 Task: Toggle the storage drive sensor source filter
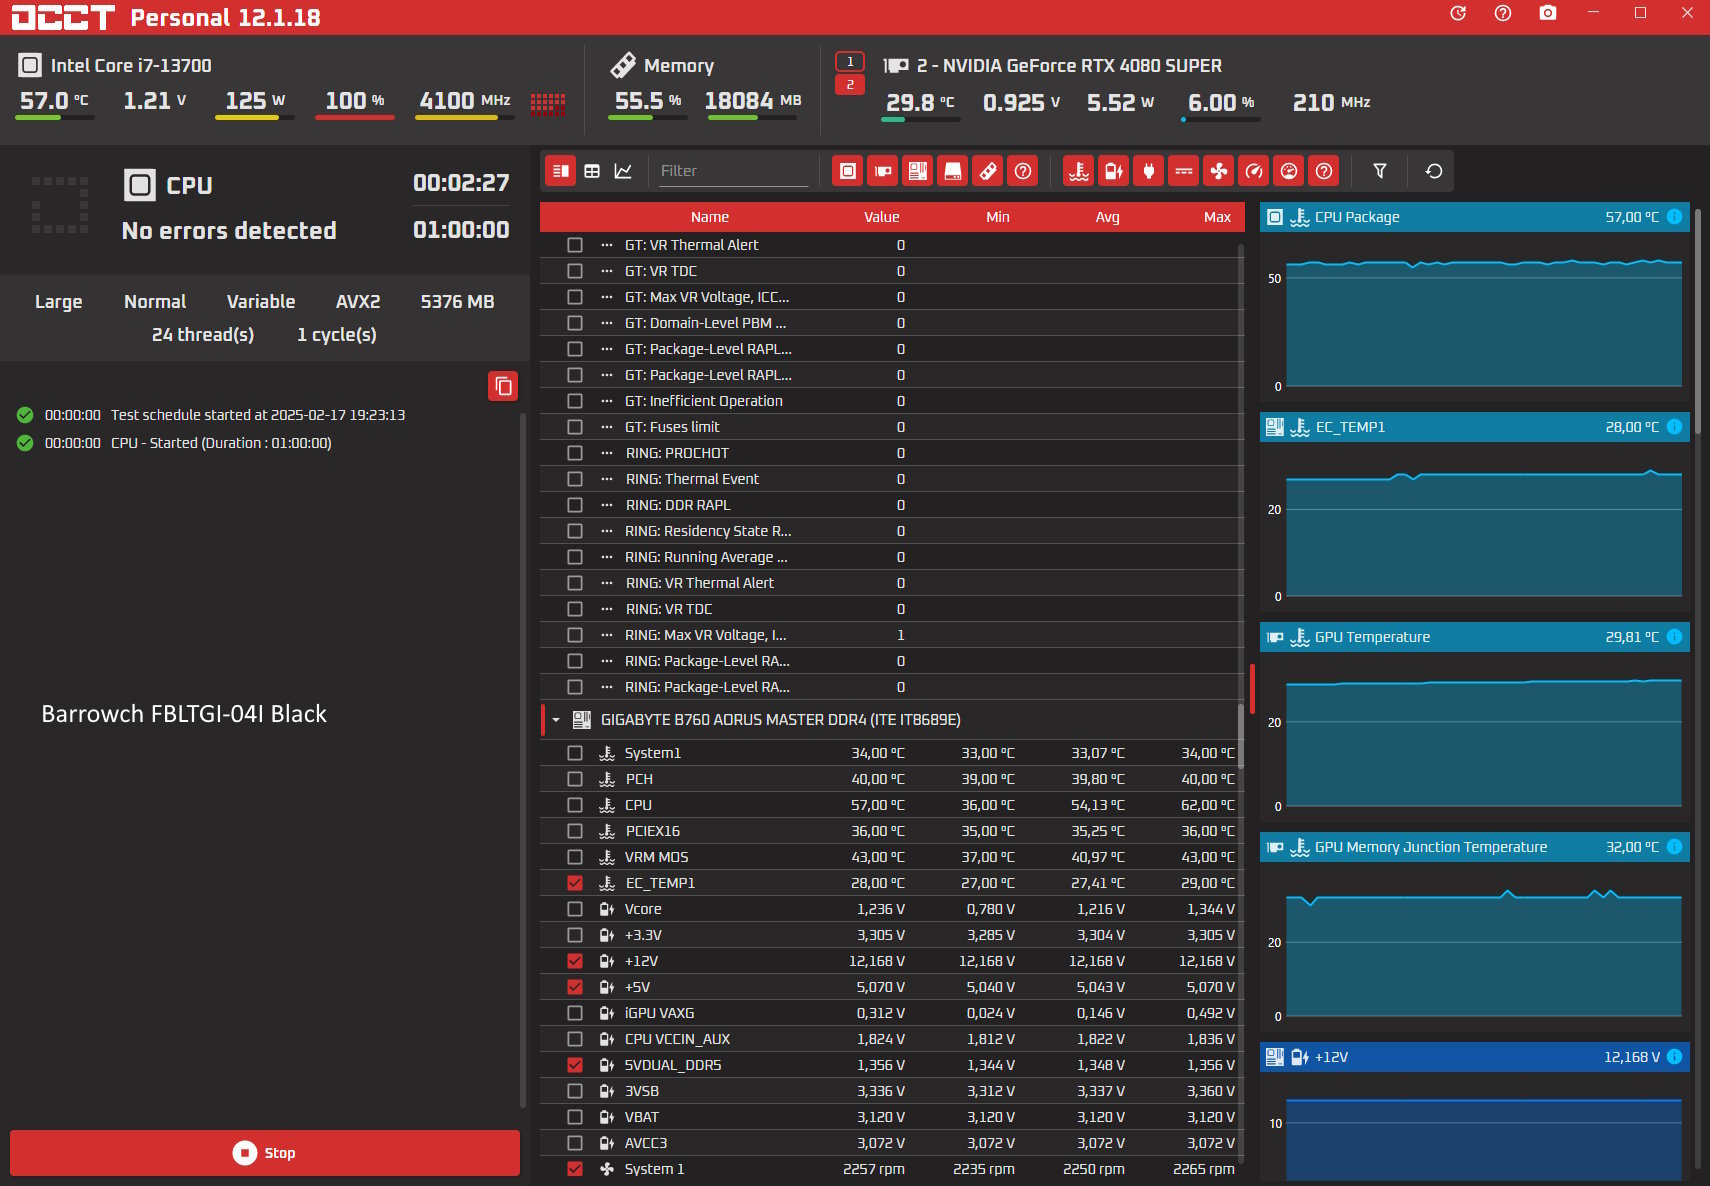click(953, 171)
